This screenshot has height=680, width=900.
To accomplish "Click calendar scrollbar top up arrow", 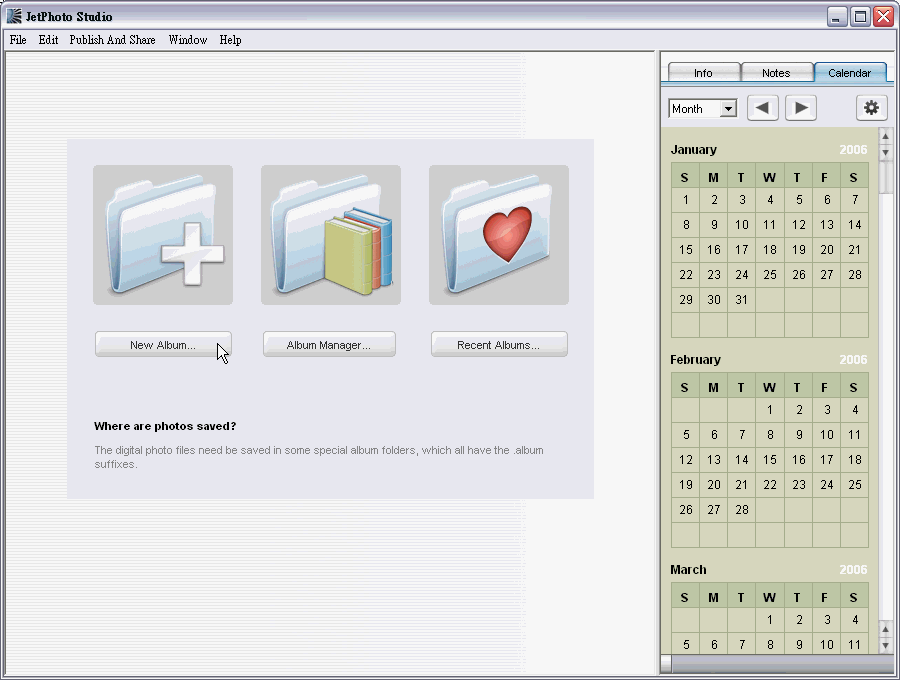I will pos(885,137).
